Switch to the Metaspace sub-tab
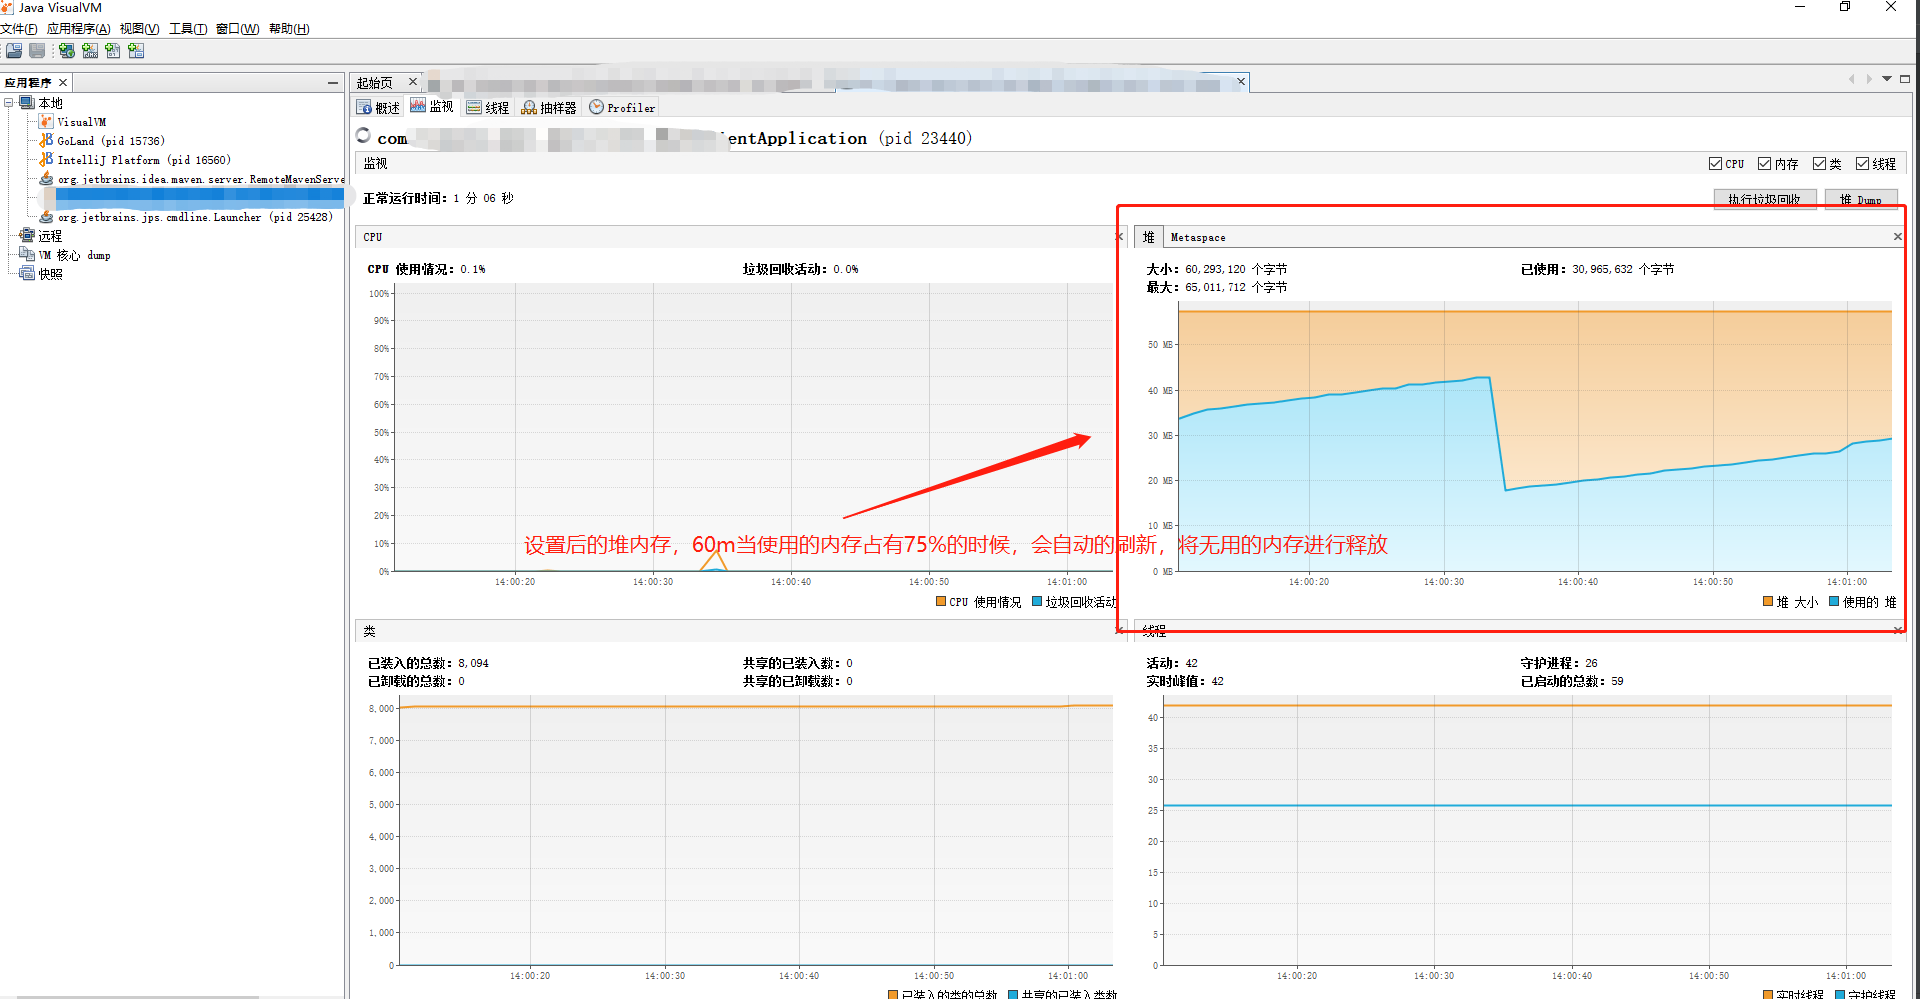The height and width of the screenshot is (999, 1920). point(1197,237)
